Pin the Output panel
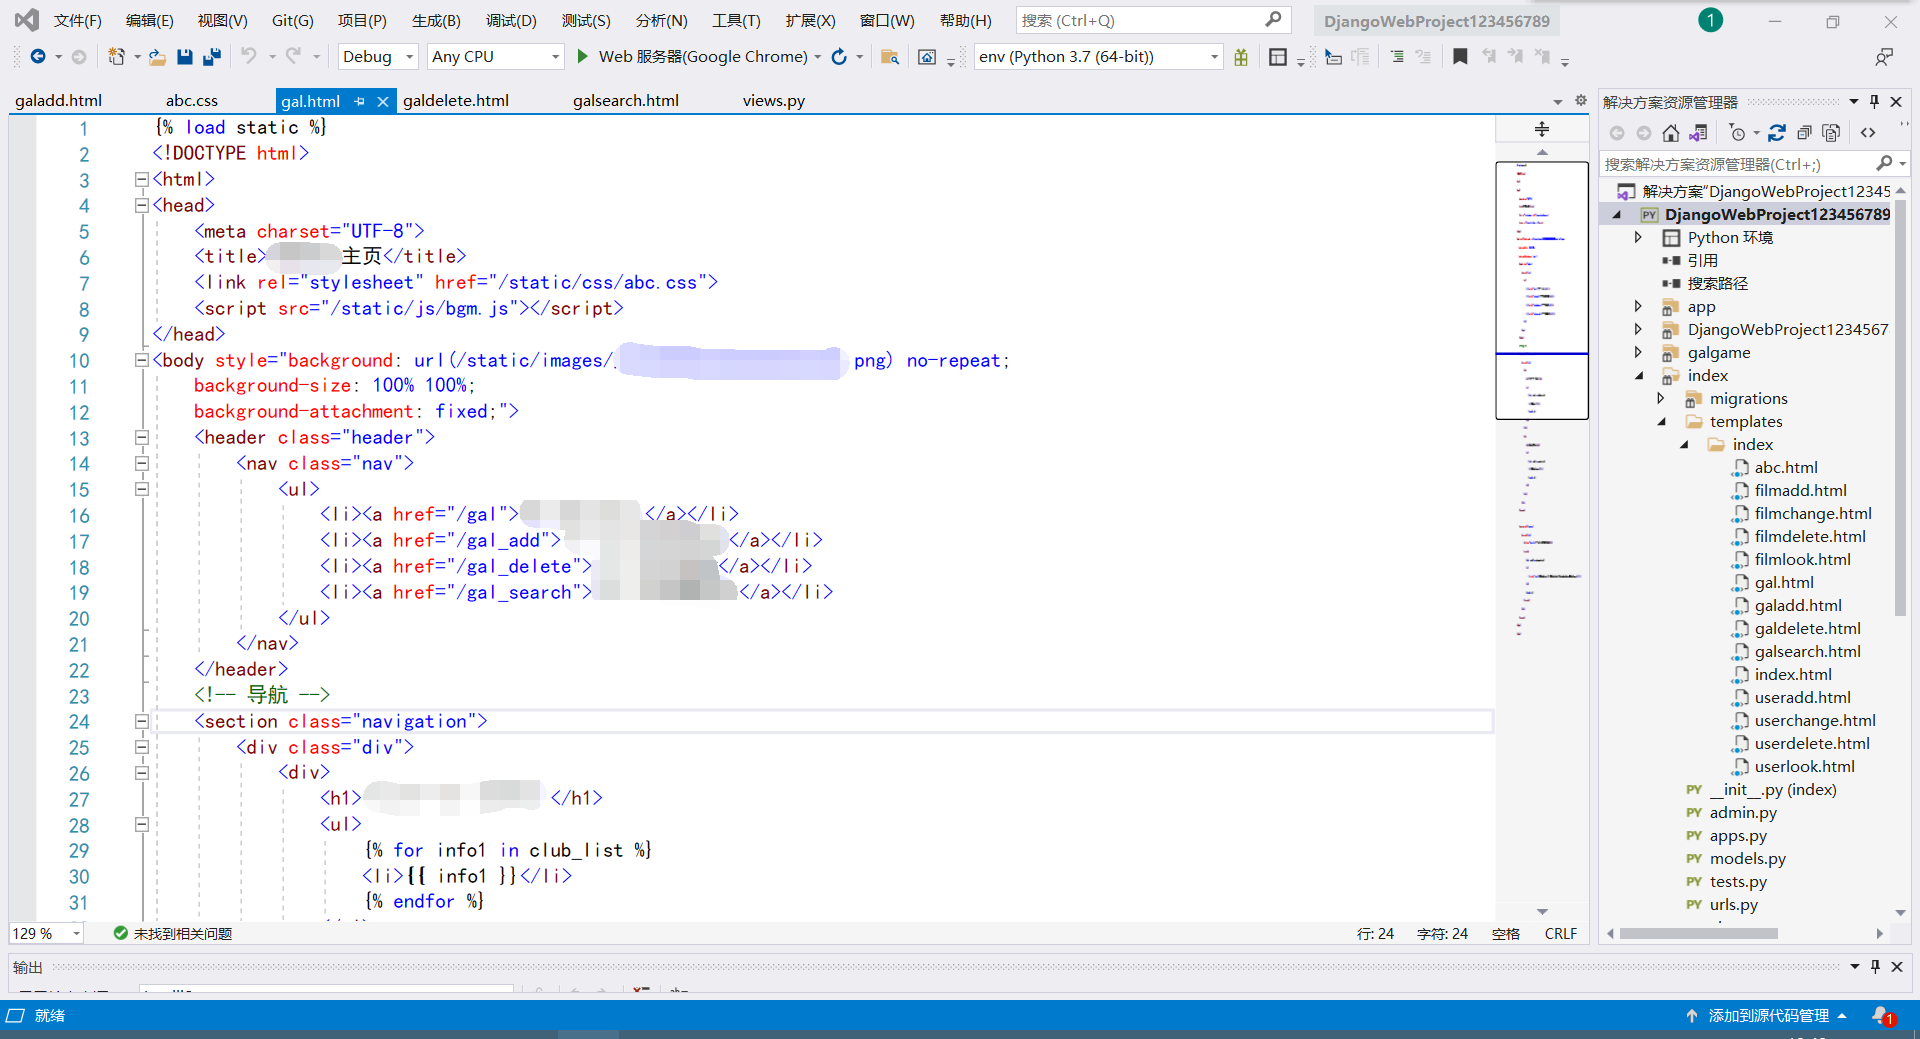Image resolution: width=1920 pixels, height=1039 pixels. click(x=1875, y=966)
